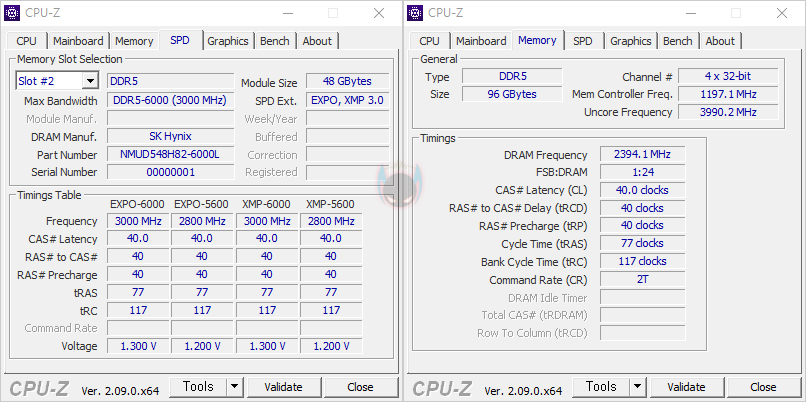Click Bank Cycle Time value 117 clocks
The height and width of the screenshot is (402, 806).
click(642, 261)
